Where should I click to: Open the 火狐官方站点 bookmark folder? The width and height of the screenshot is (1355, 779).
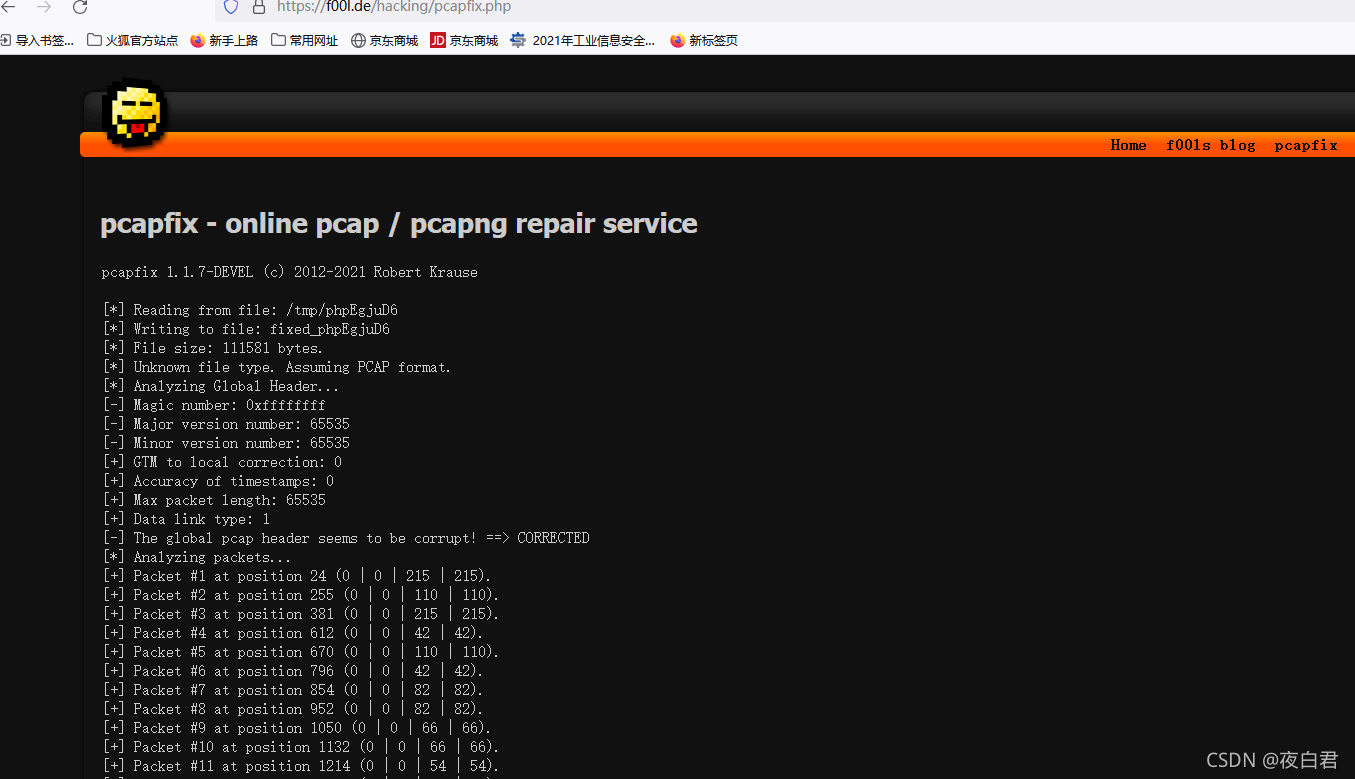(133, 41)
